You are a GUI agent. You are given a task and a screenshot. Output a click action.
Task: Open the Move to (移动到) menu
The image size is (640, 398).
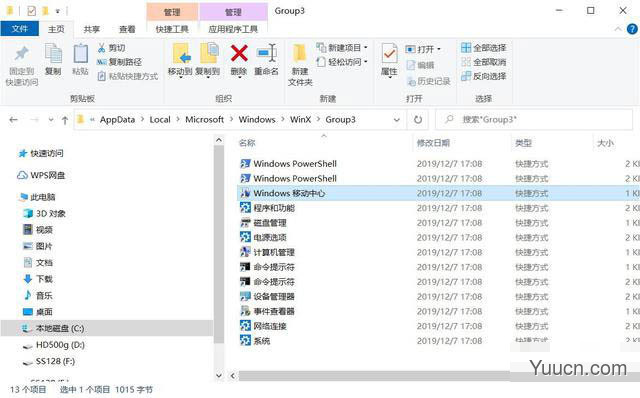point(180,60)
